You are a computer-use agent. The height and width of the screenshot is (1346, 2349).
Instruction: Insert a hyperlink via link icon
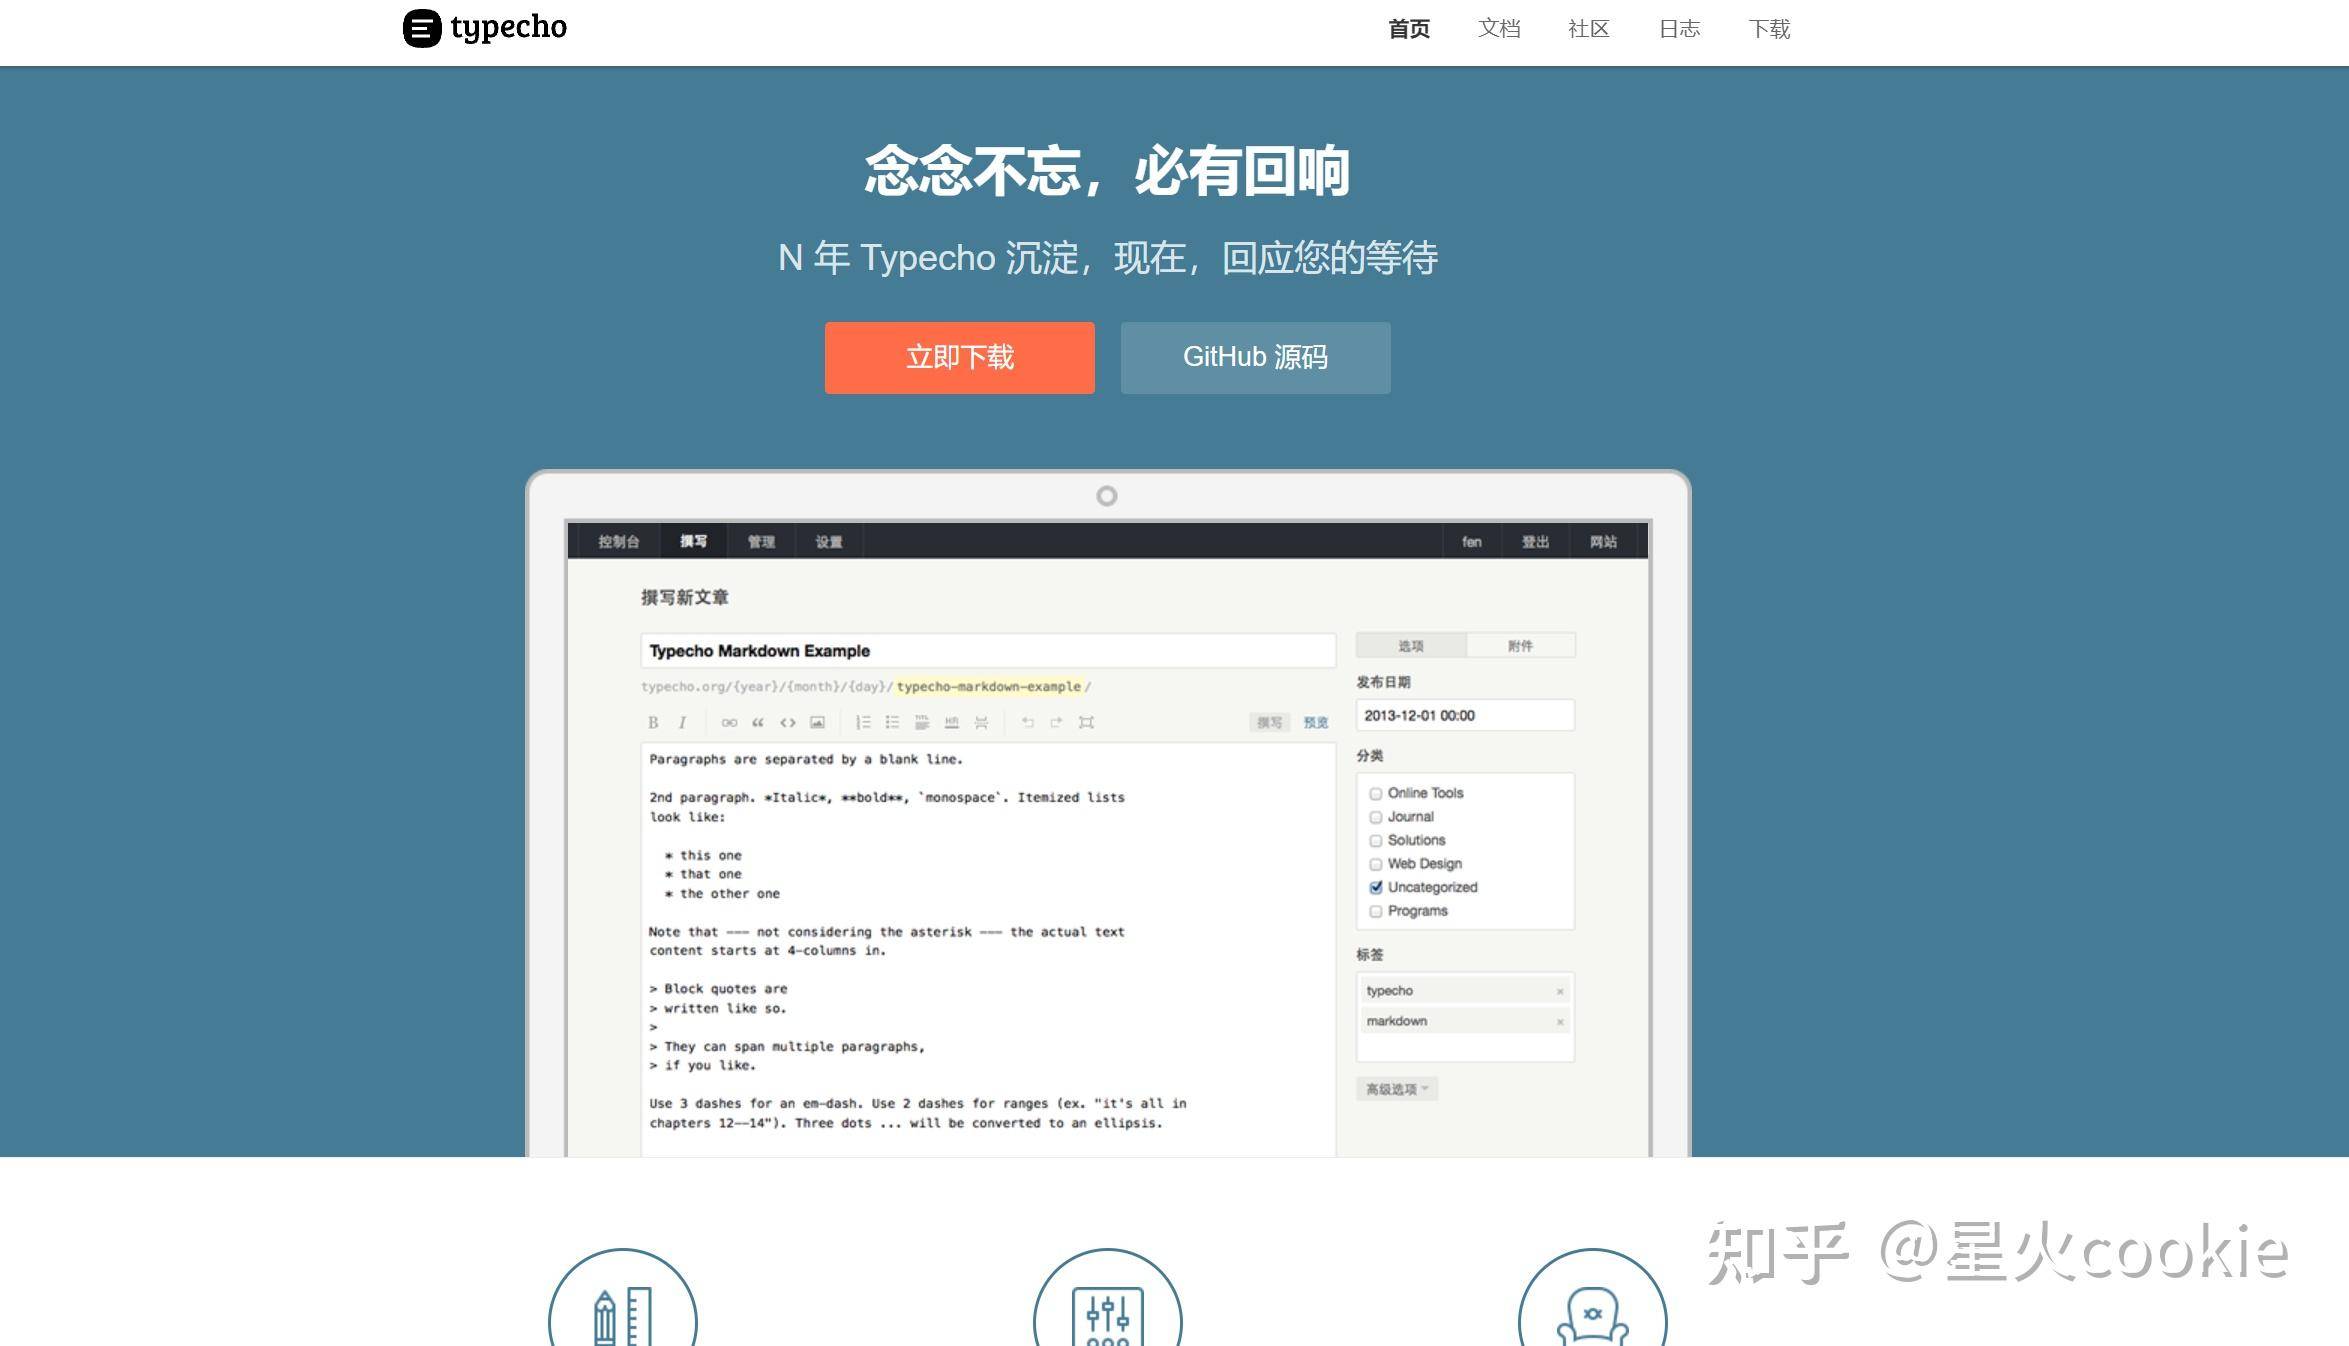point(729,722)
